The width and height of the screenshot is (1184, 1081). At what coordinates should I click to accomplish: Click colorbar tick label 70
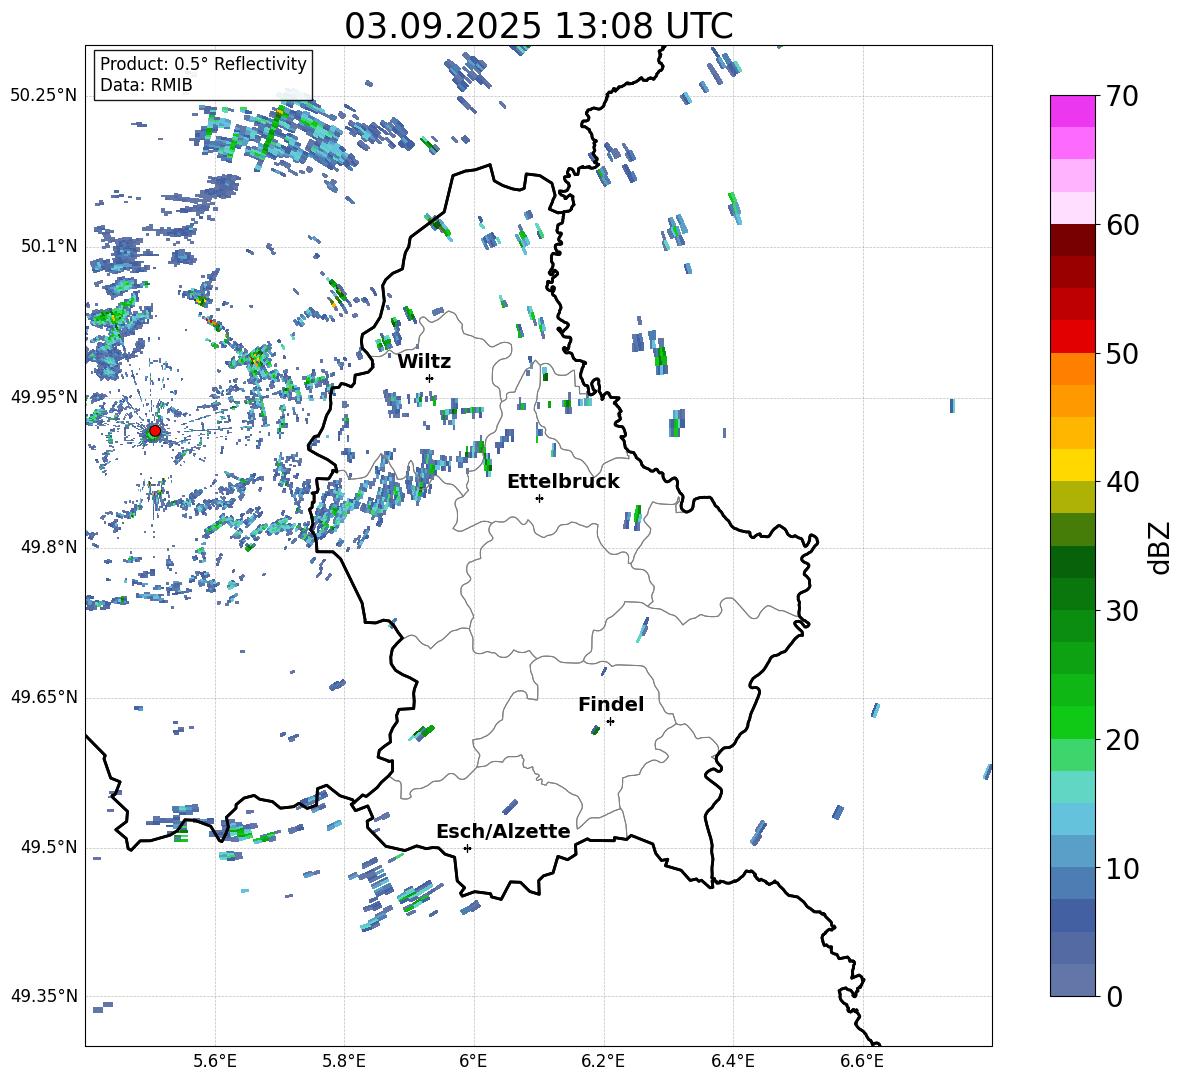pyautogui.click(x=1122, y=96)
